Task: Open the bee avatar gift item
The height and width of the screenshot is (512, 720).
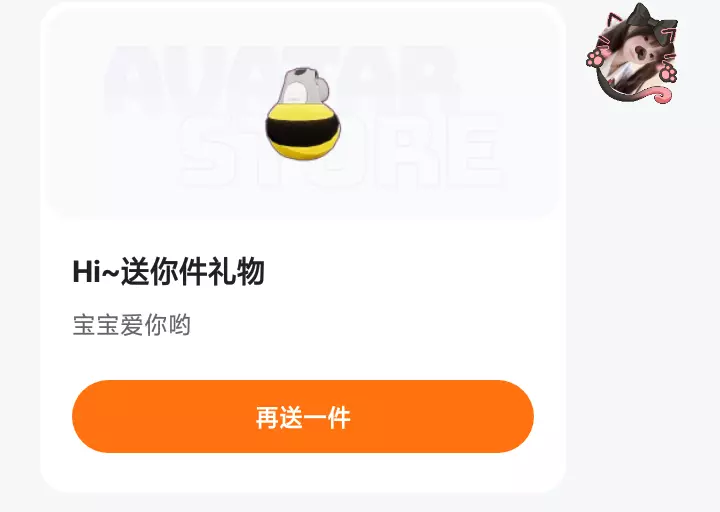Action: pos(304,113)
